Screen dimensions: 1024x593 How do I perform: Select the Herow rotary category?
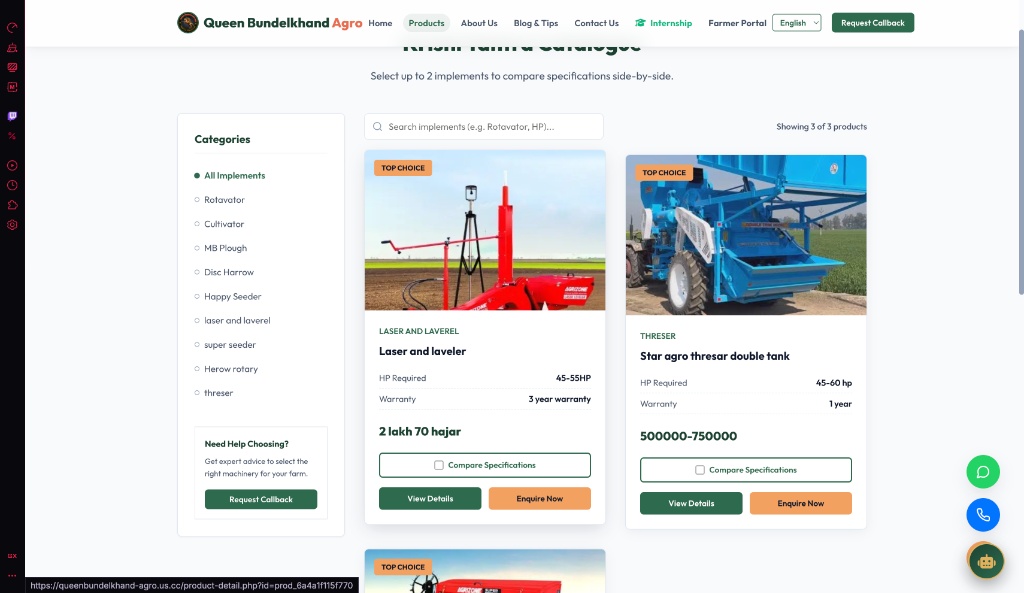[231, 369]
